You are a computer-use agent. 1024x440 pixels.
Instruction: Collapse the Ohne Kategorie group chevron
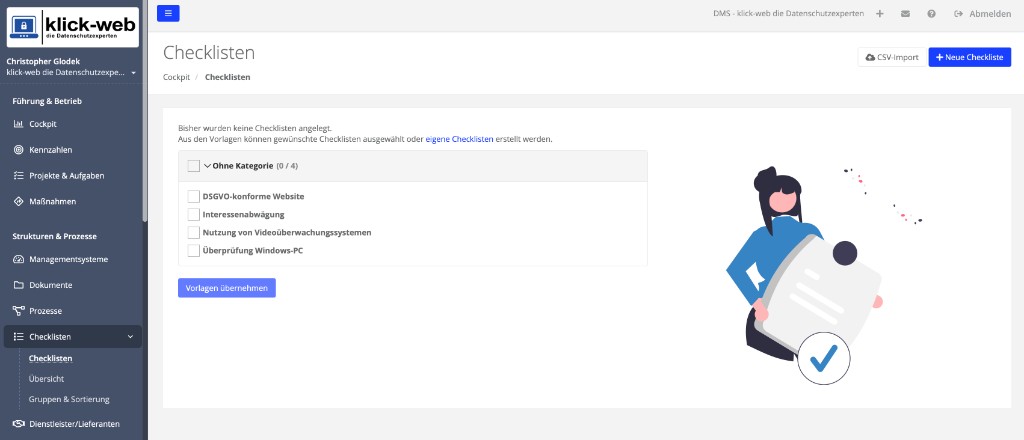coord(207,166)
